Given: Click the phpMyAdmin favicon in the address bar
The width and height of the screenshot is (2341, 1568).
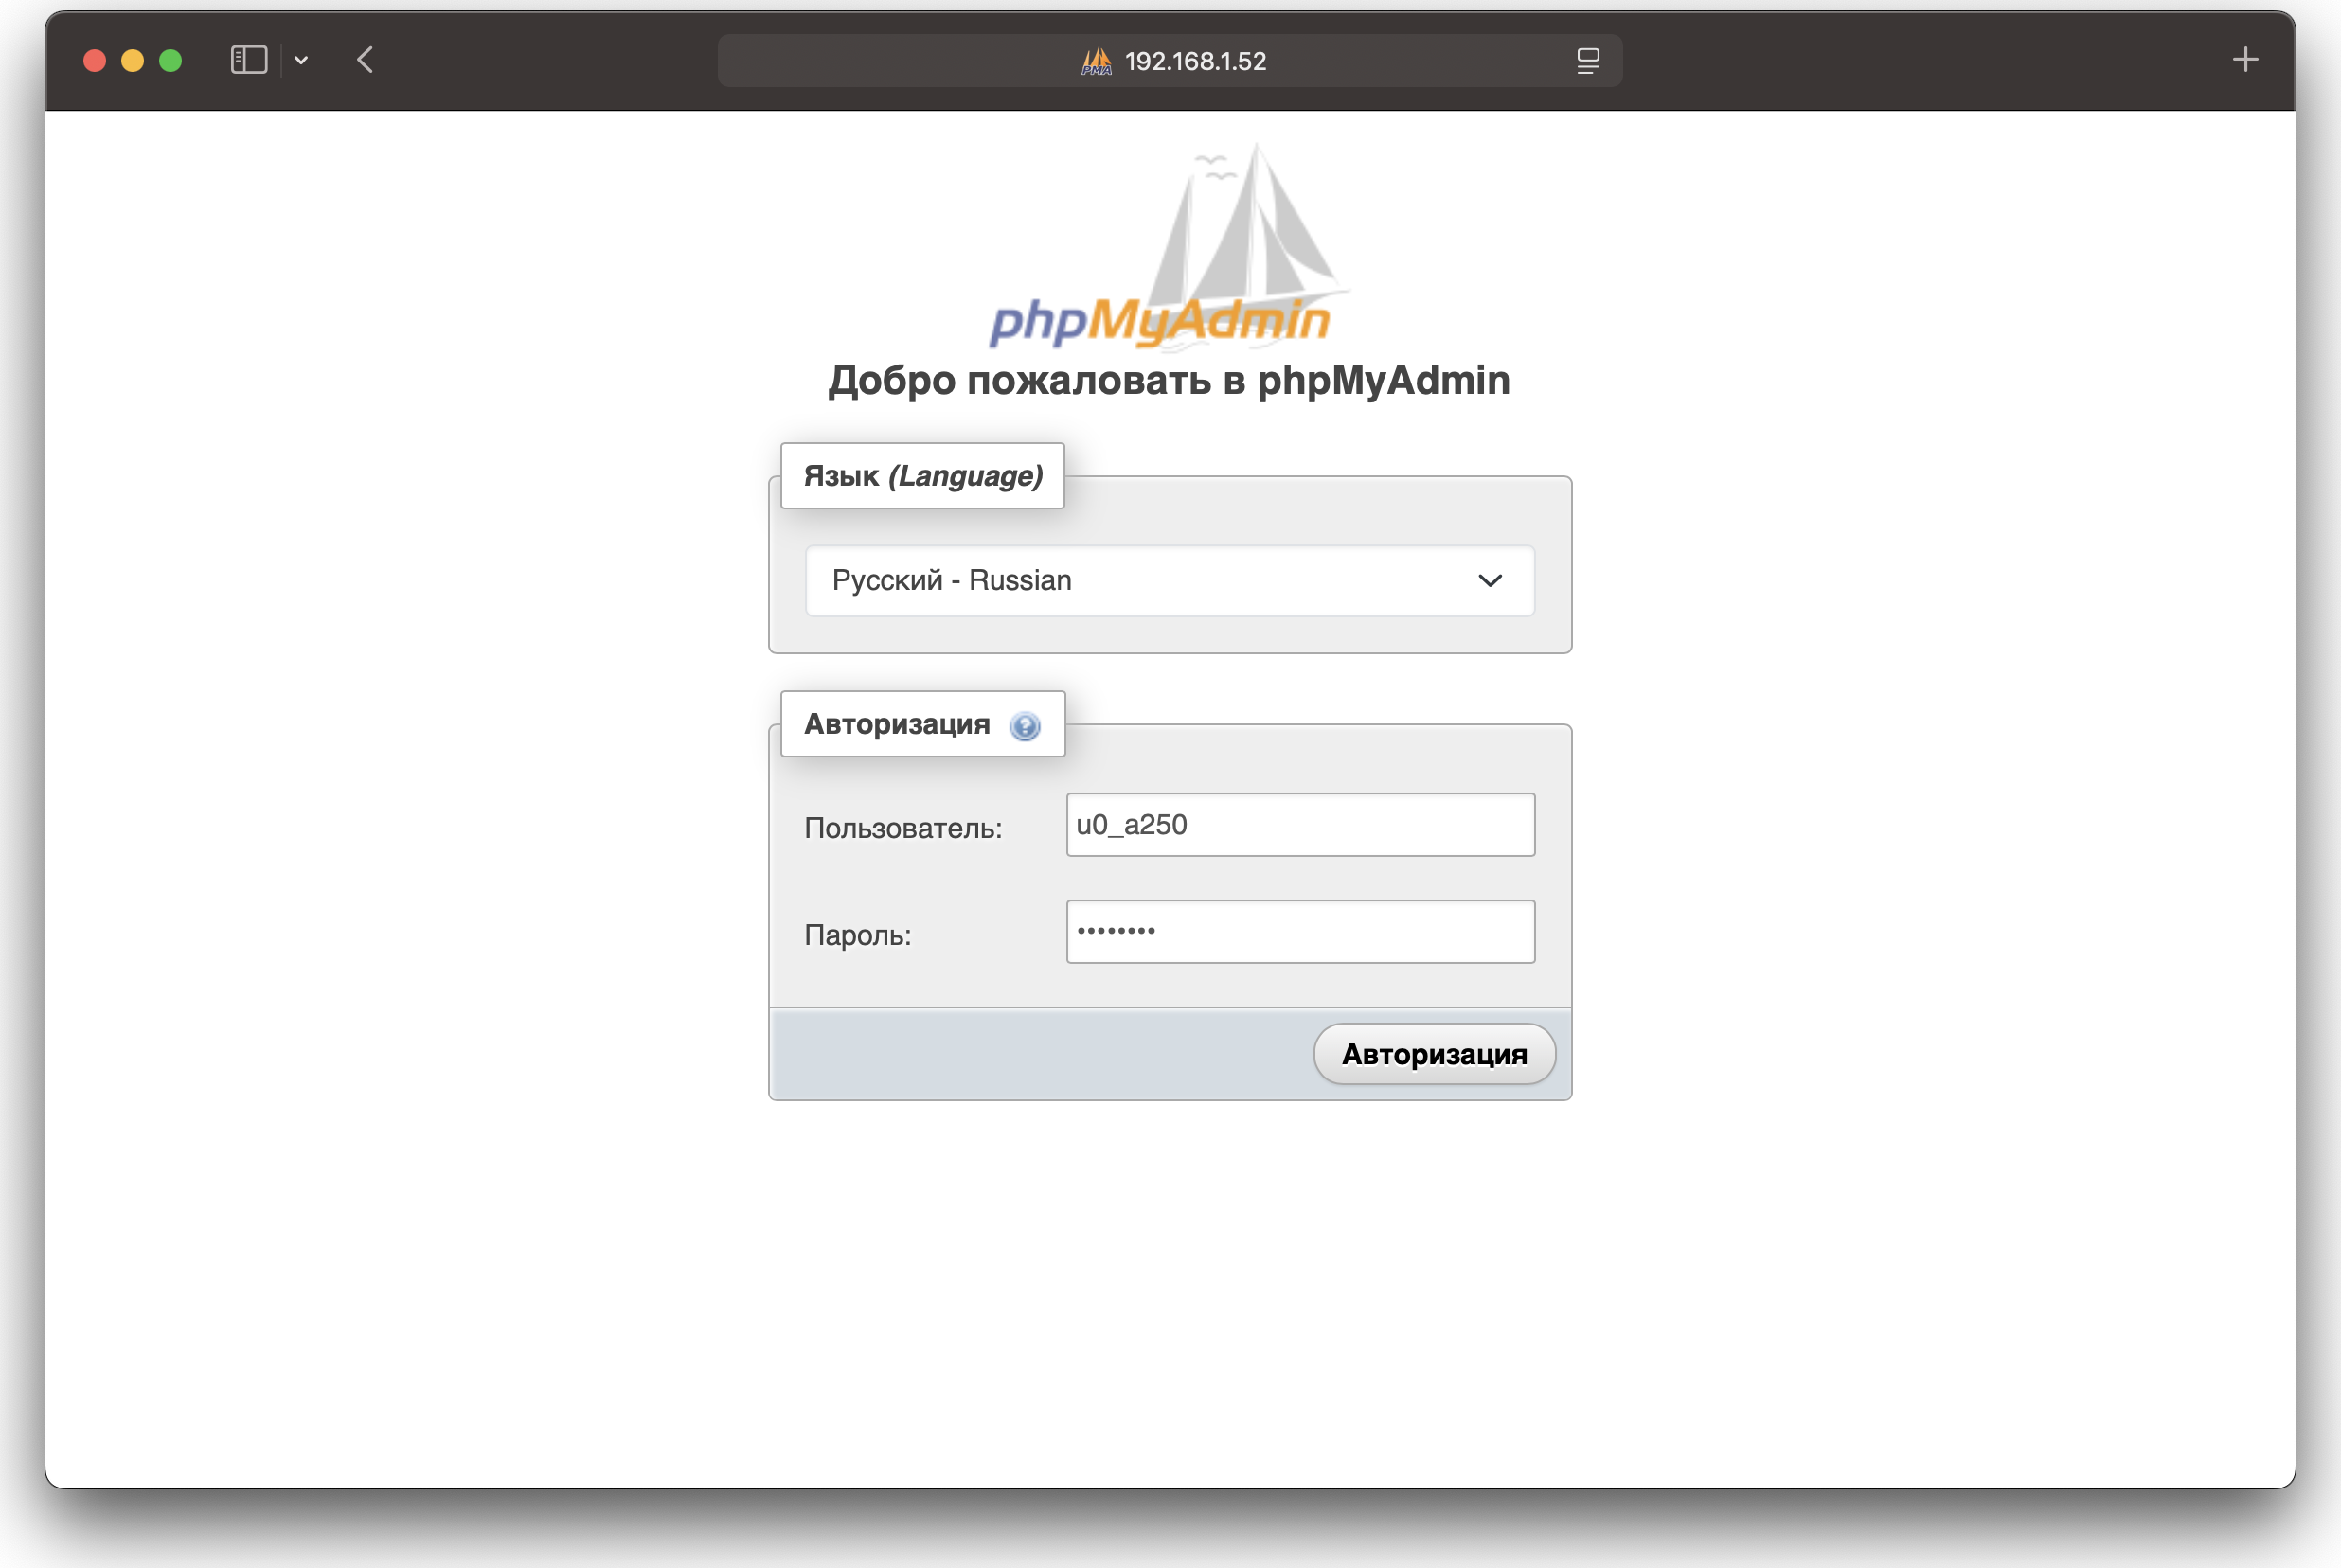Looking at the screenshot, I should pyautogui.click(x=1097, y=60).
